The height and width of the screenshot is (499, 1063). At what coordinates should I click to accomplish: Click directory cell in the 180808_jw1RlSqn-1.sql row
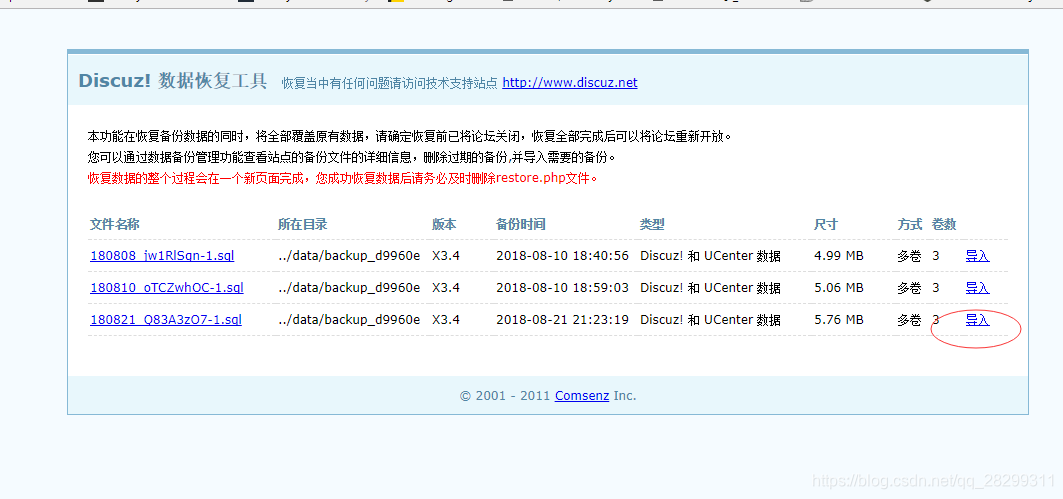(x=349, y=256)
